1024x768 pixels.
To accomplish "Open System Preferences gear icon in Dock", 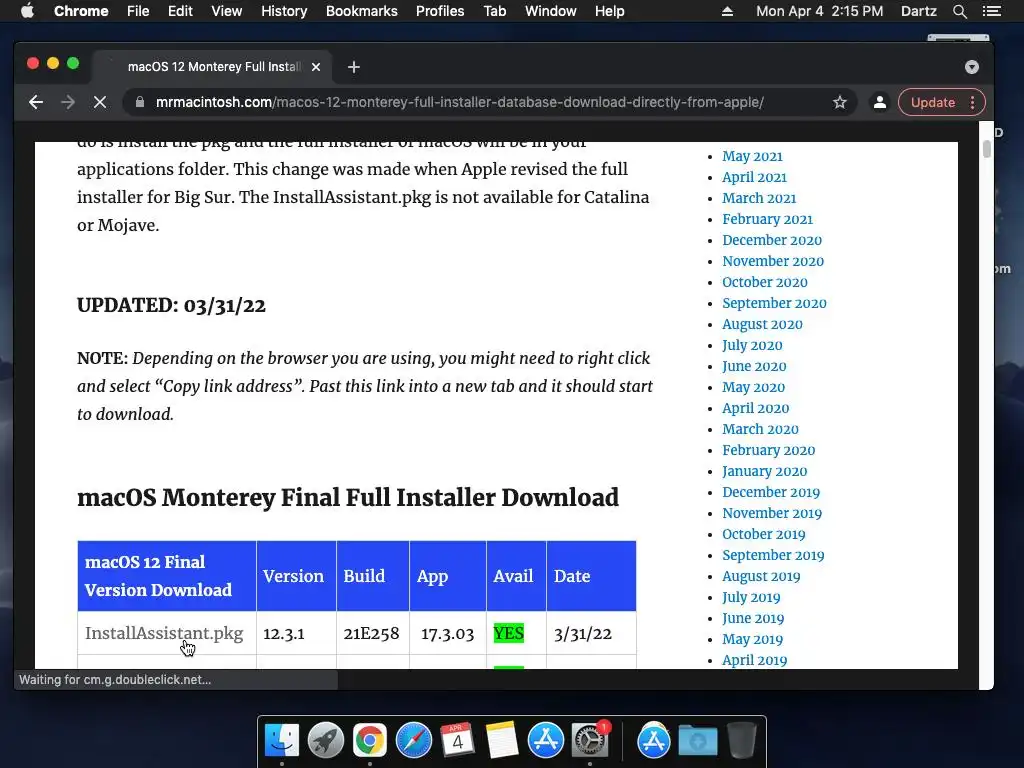I will 590,740.
